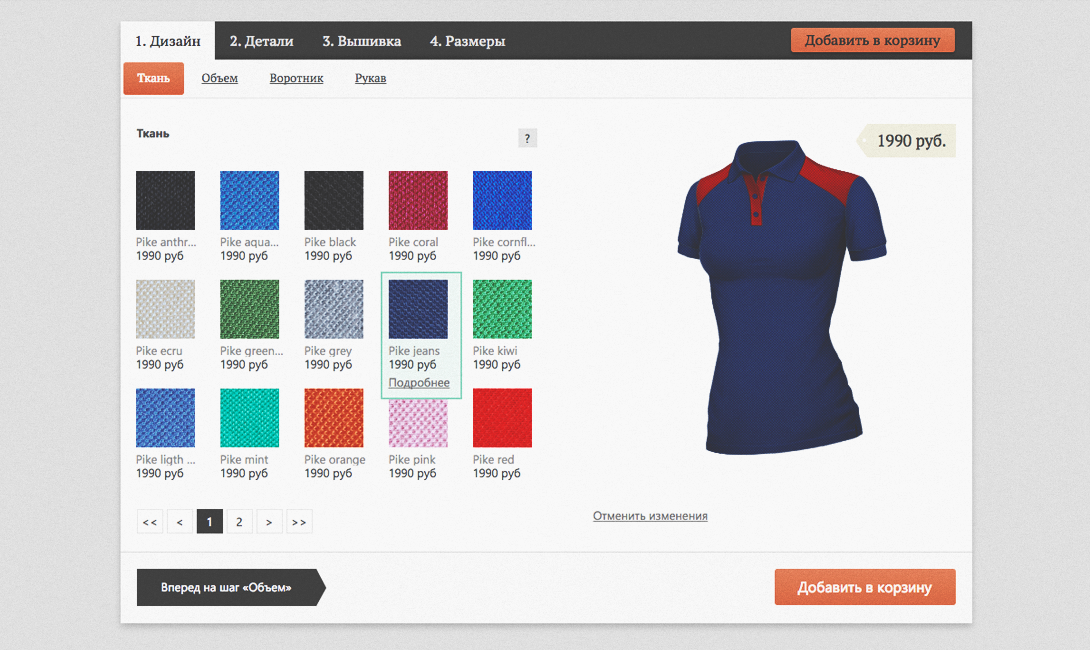Click bottom Добавить в корзину button
This screenshot has height=650, width=1090.
pos(865,587)
